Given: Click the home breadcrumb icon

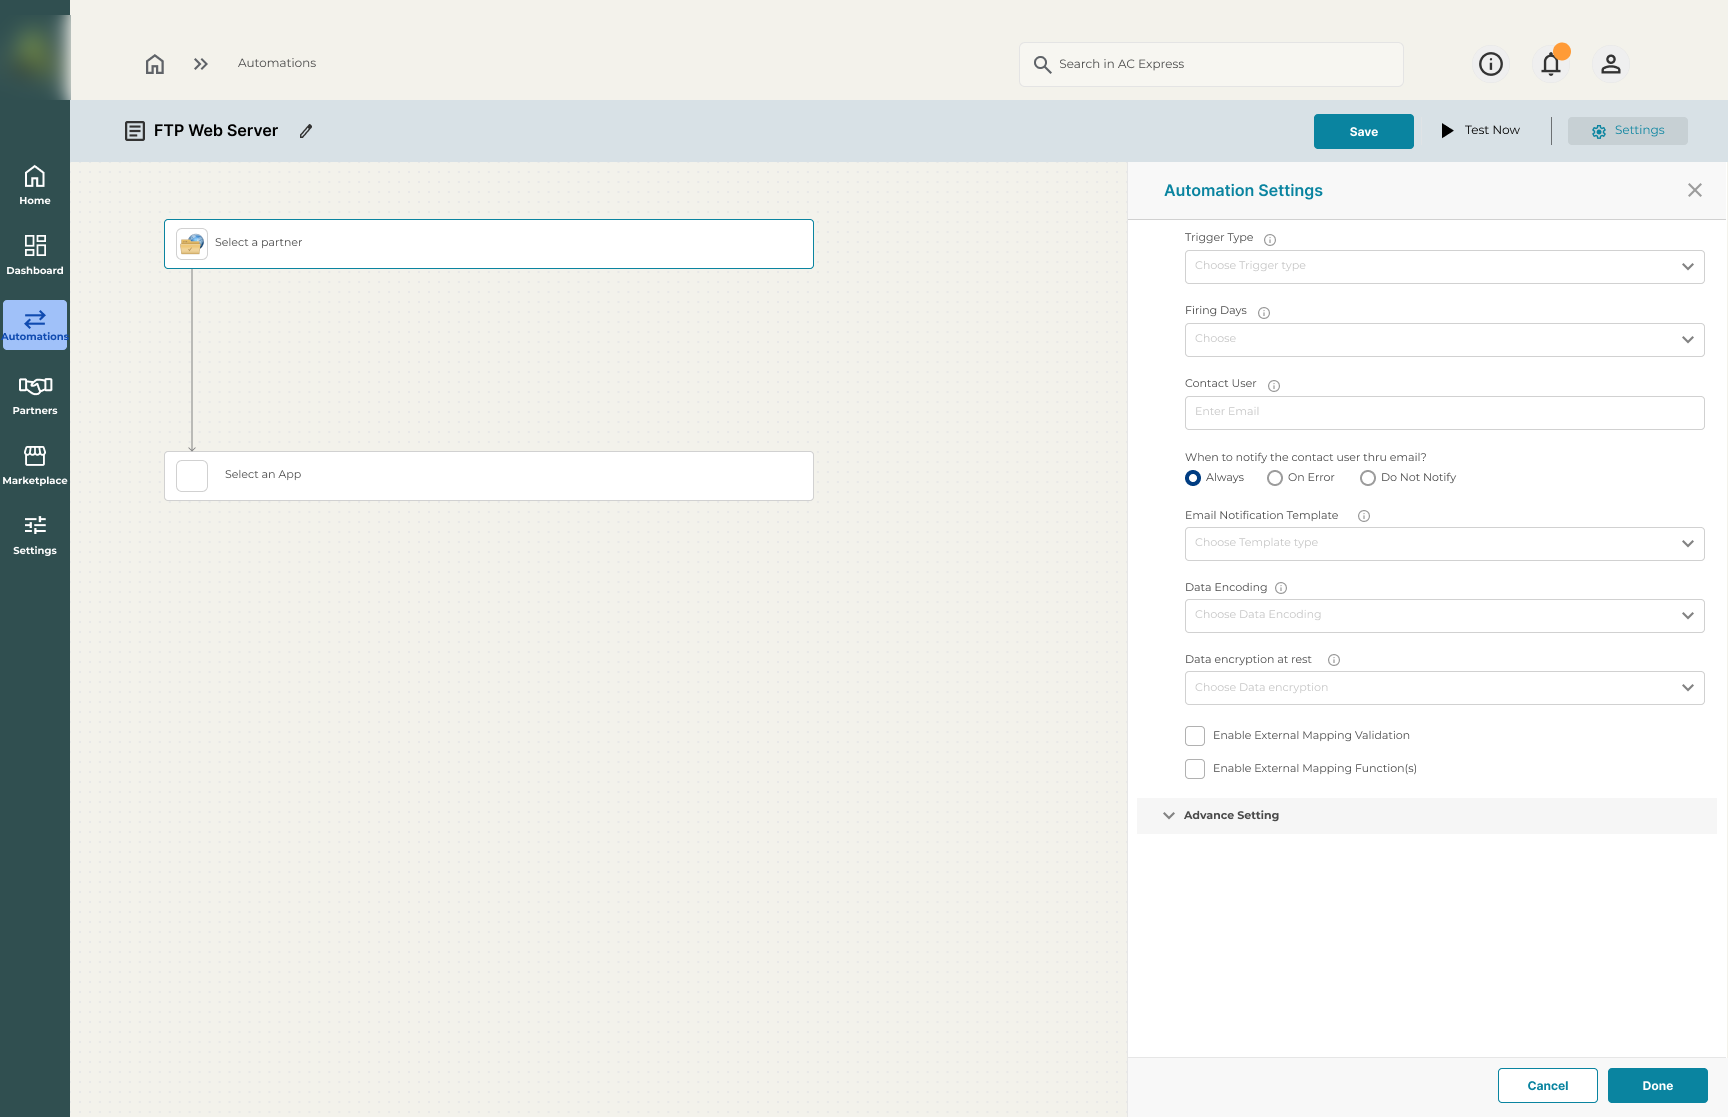Looking at the screenshot, I should pos(155,64).
